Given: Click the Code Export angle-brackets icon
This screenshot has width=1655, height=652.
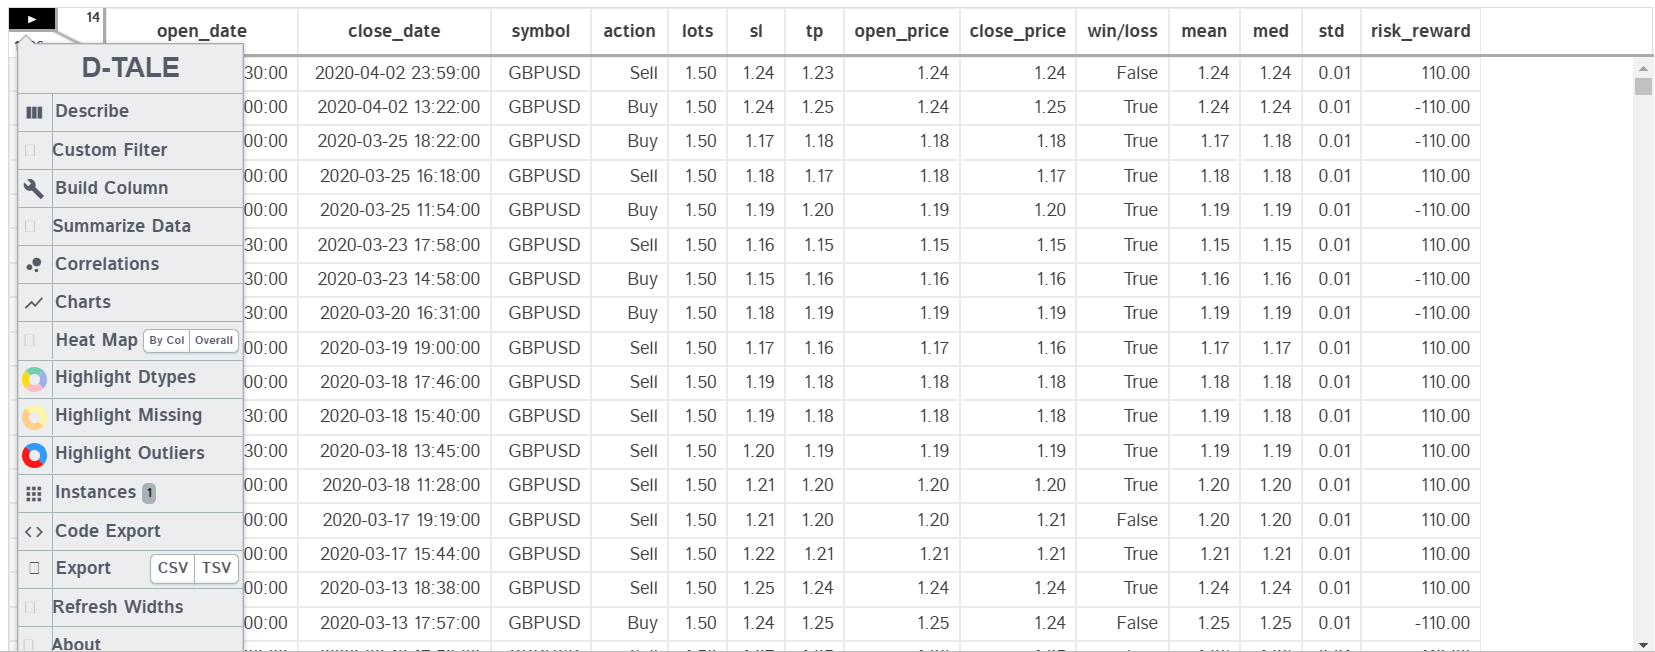Looking at the screenshot, I should (x=34, y=532).
